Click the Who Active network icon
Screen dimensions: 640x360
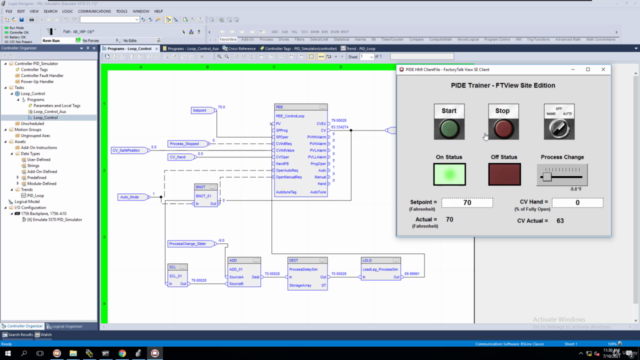coord(191,32)
